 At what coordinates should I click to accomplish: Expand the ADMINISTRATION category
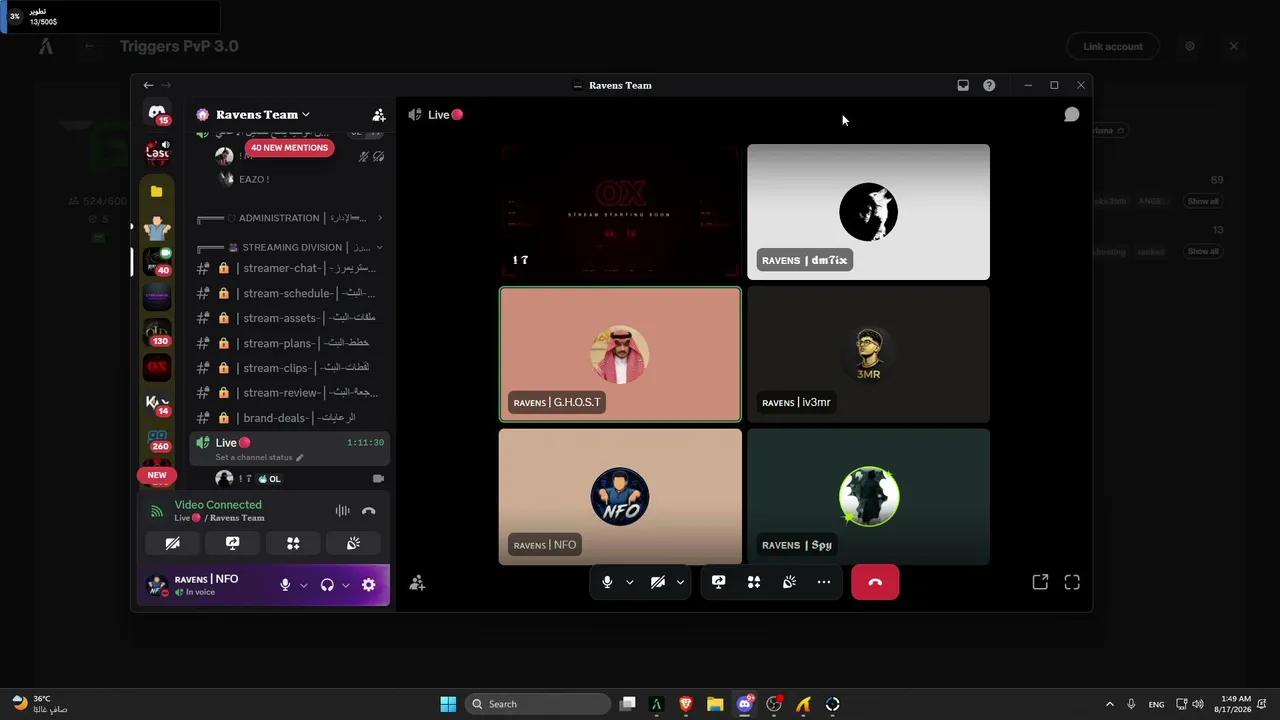[x=290, y=218]
